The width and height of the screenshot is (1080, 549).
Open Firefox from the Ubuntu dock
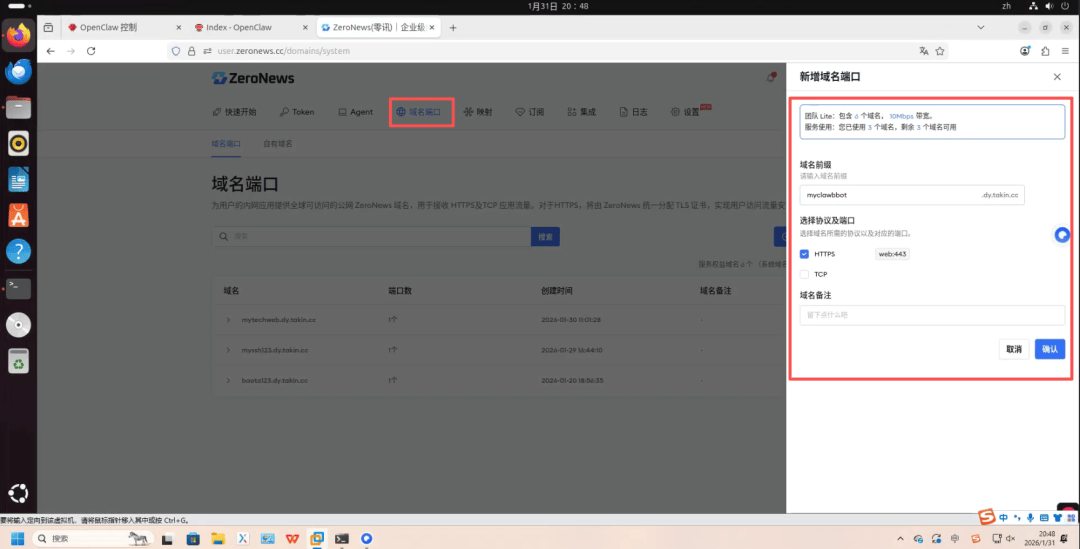point(19,34)
